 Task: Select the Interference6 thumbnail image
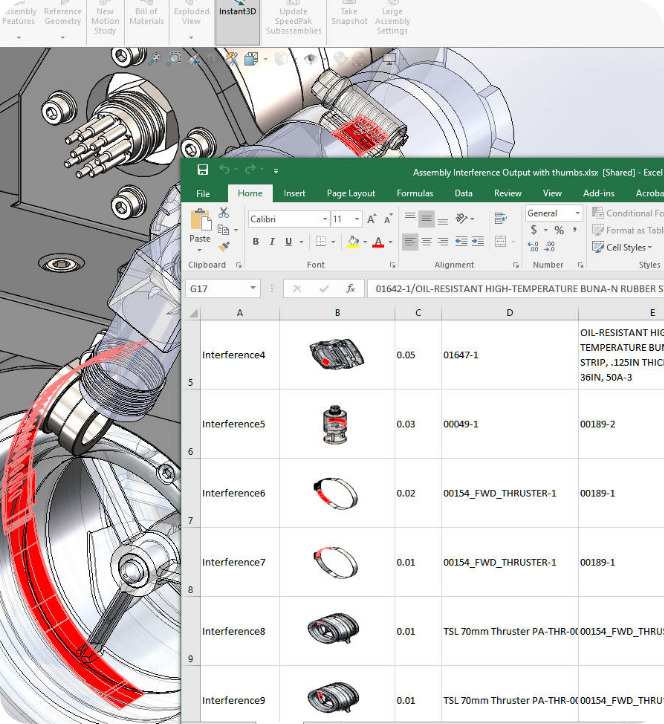point(336,492)
